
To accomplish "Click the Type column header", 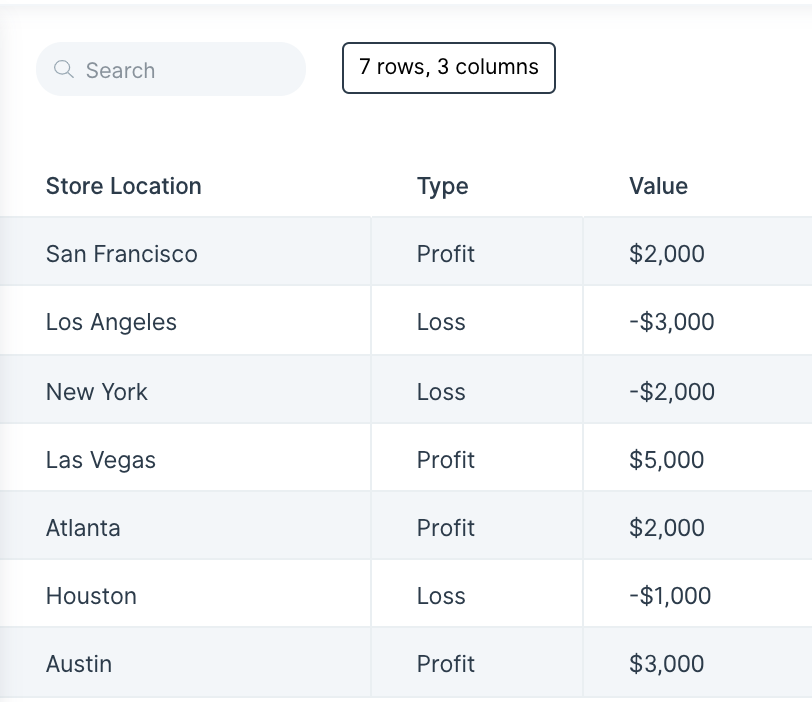I will tap(442, 186).
